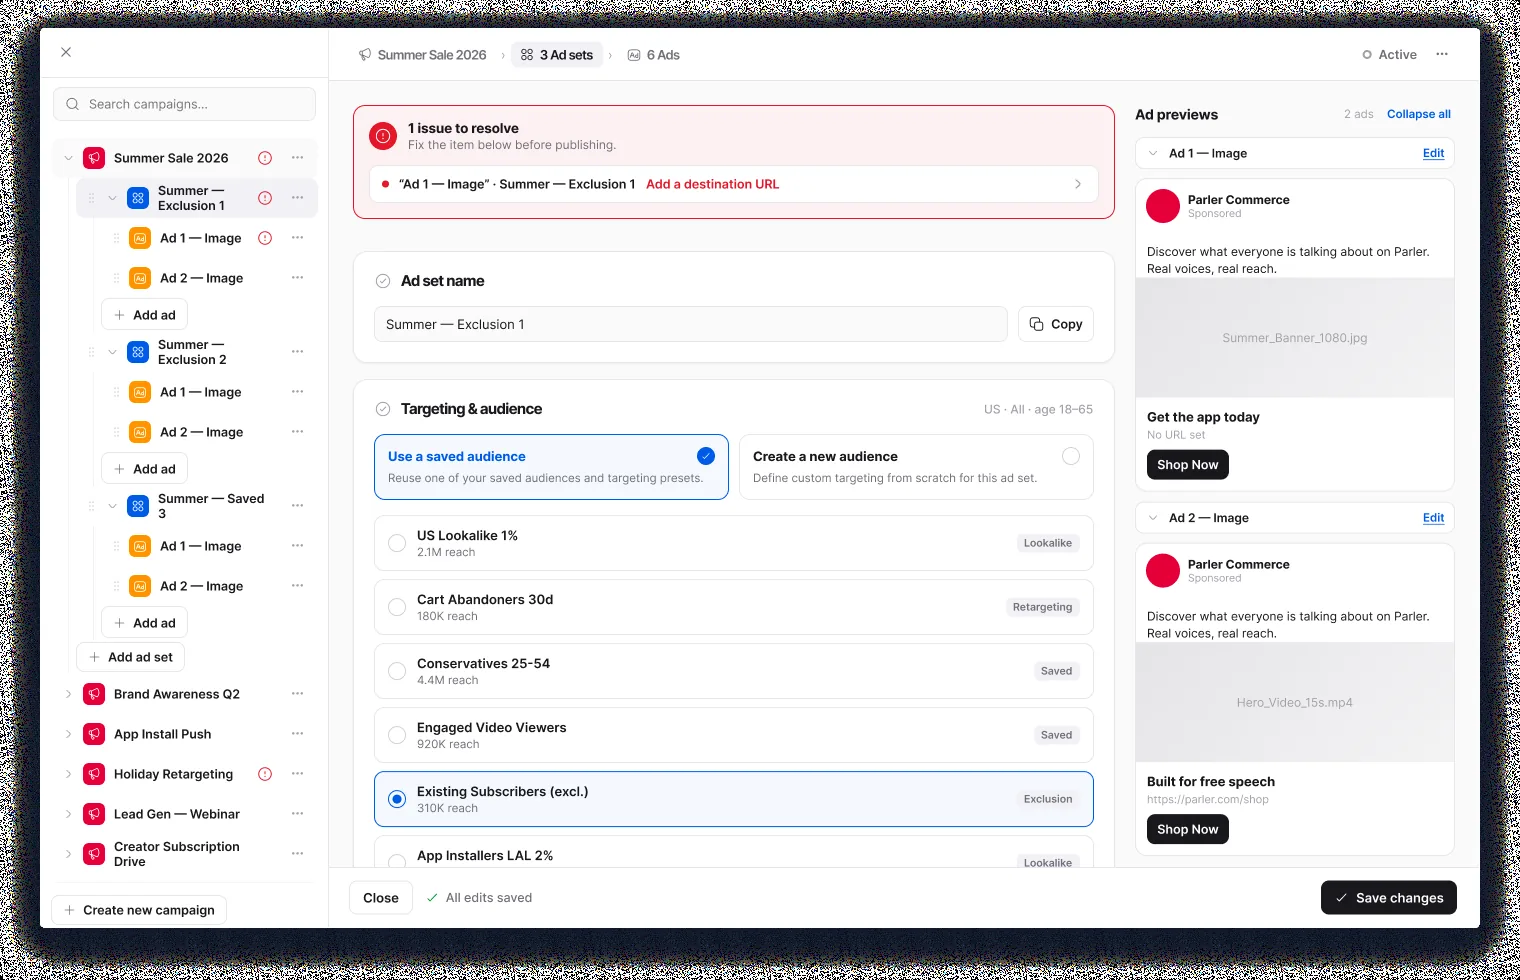Edit the Ad 2 — Image preview
This screenshot has width=1520, height=980.
click(x=1433, y=518)
